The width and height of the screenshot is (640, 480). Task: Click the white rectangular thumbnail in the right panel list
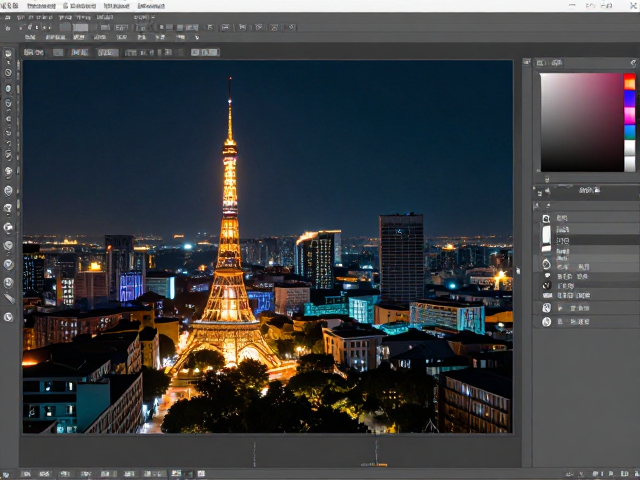point(546,236)
